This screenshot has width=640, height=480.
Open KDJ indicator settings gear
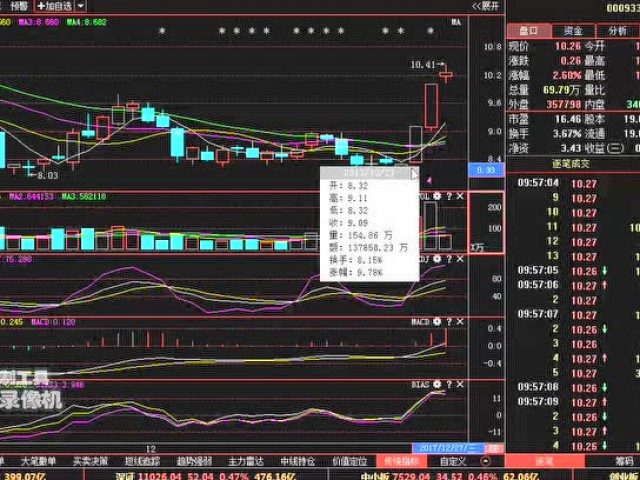pos(437,259)
